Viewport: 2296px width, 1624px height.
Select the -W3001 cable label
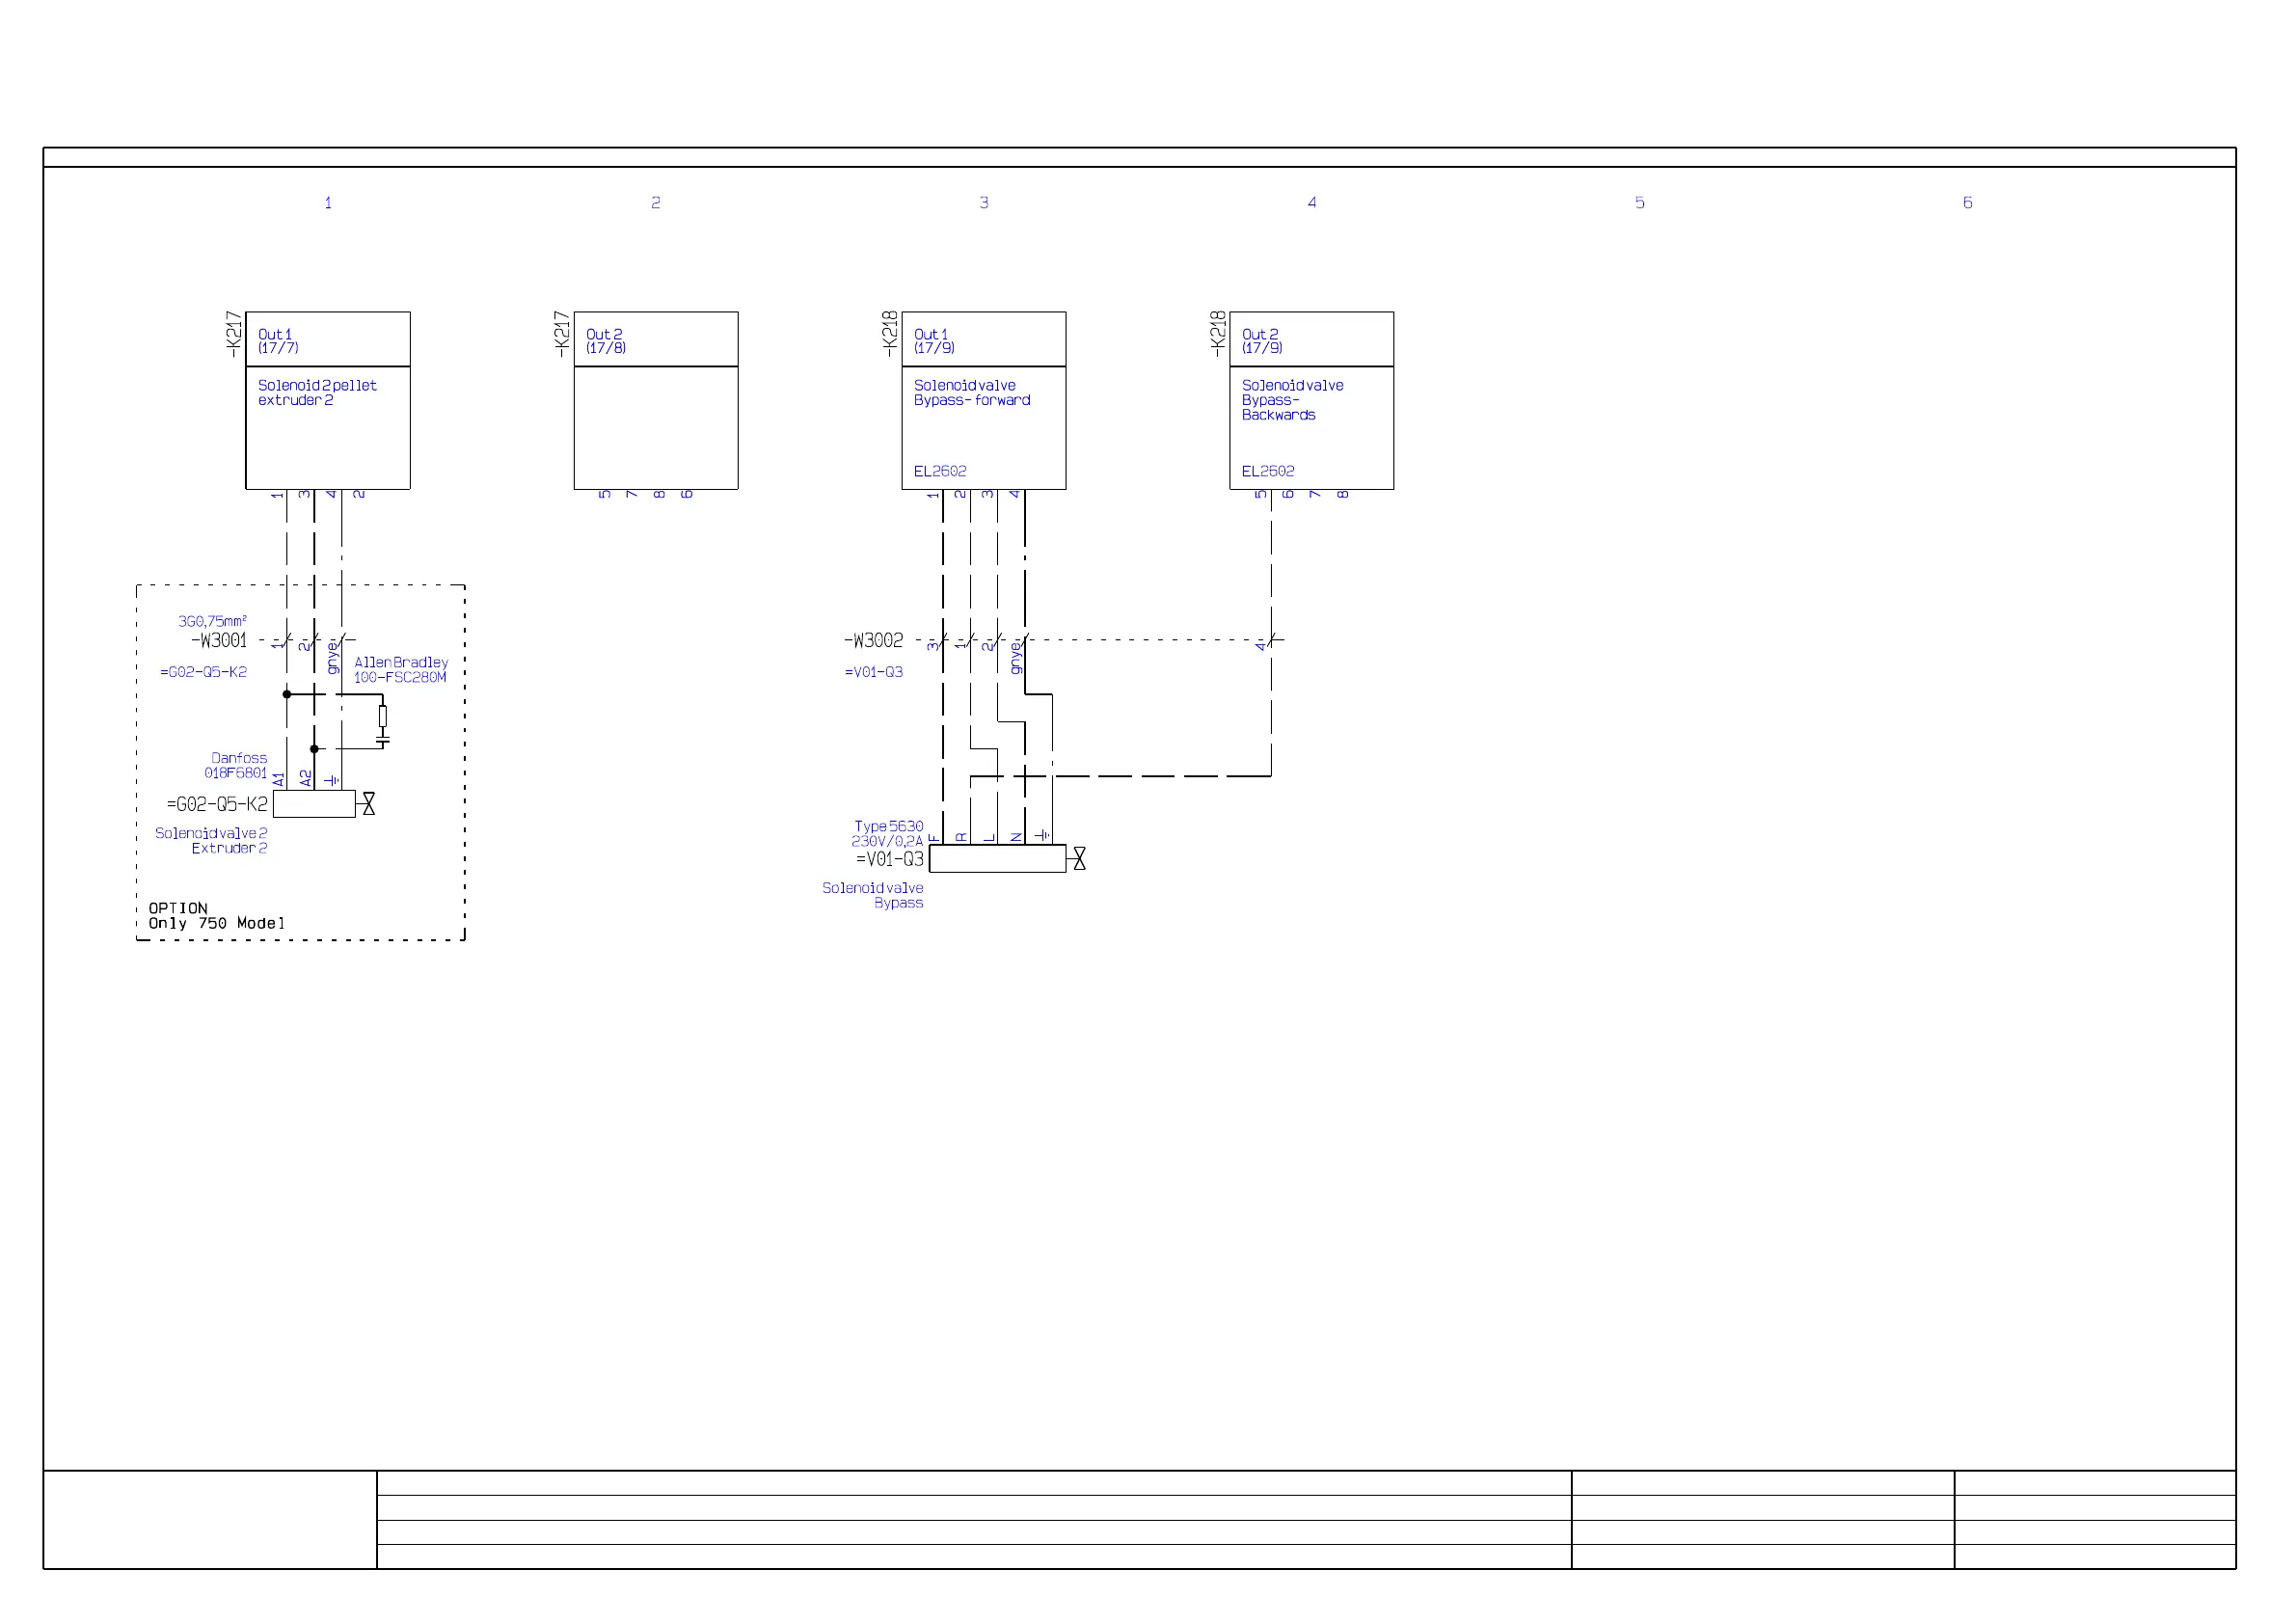point(219,641)
